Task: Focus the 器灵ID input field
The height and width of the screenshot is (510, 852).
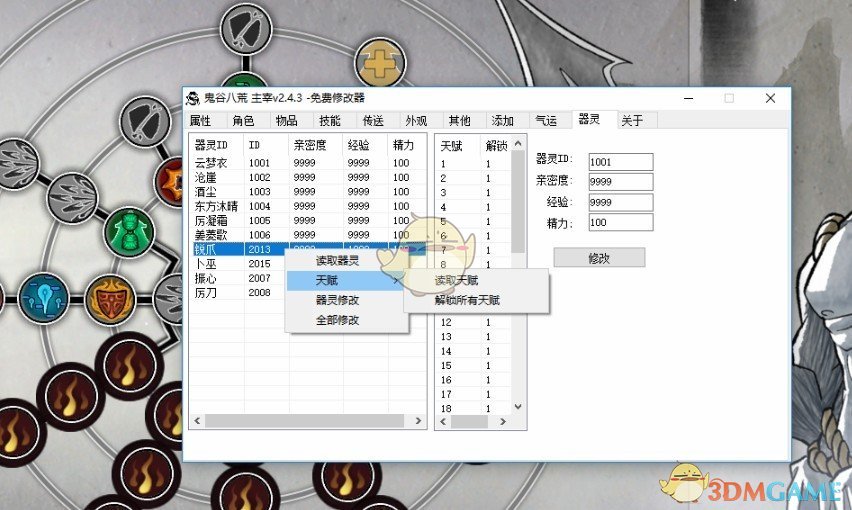Action: click(x=621, y=162)
